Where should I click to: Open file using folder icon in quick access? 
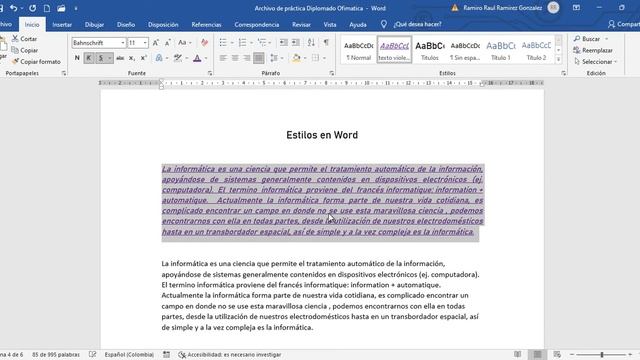coord(61,8)
